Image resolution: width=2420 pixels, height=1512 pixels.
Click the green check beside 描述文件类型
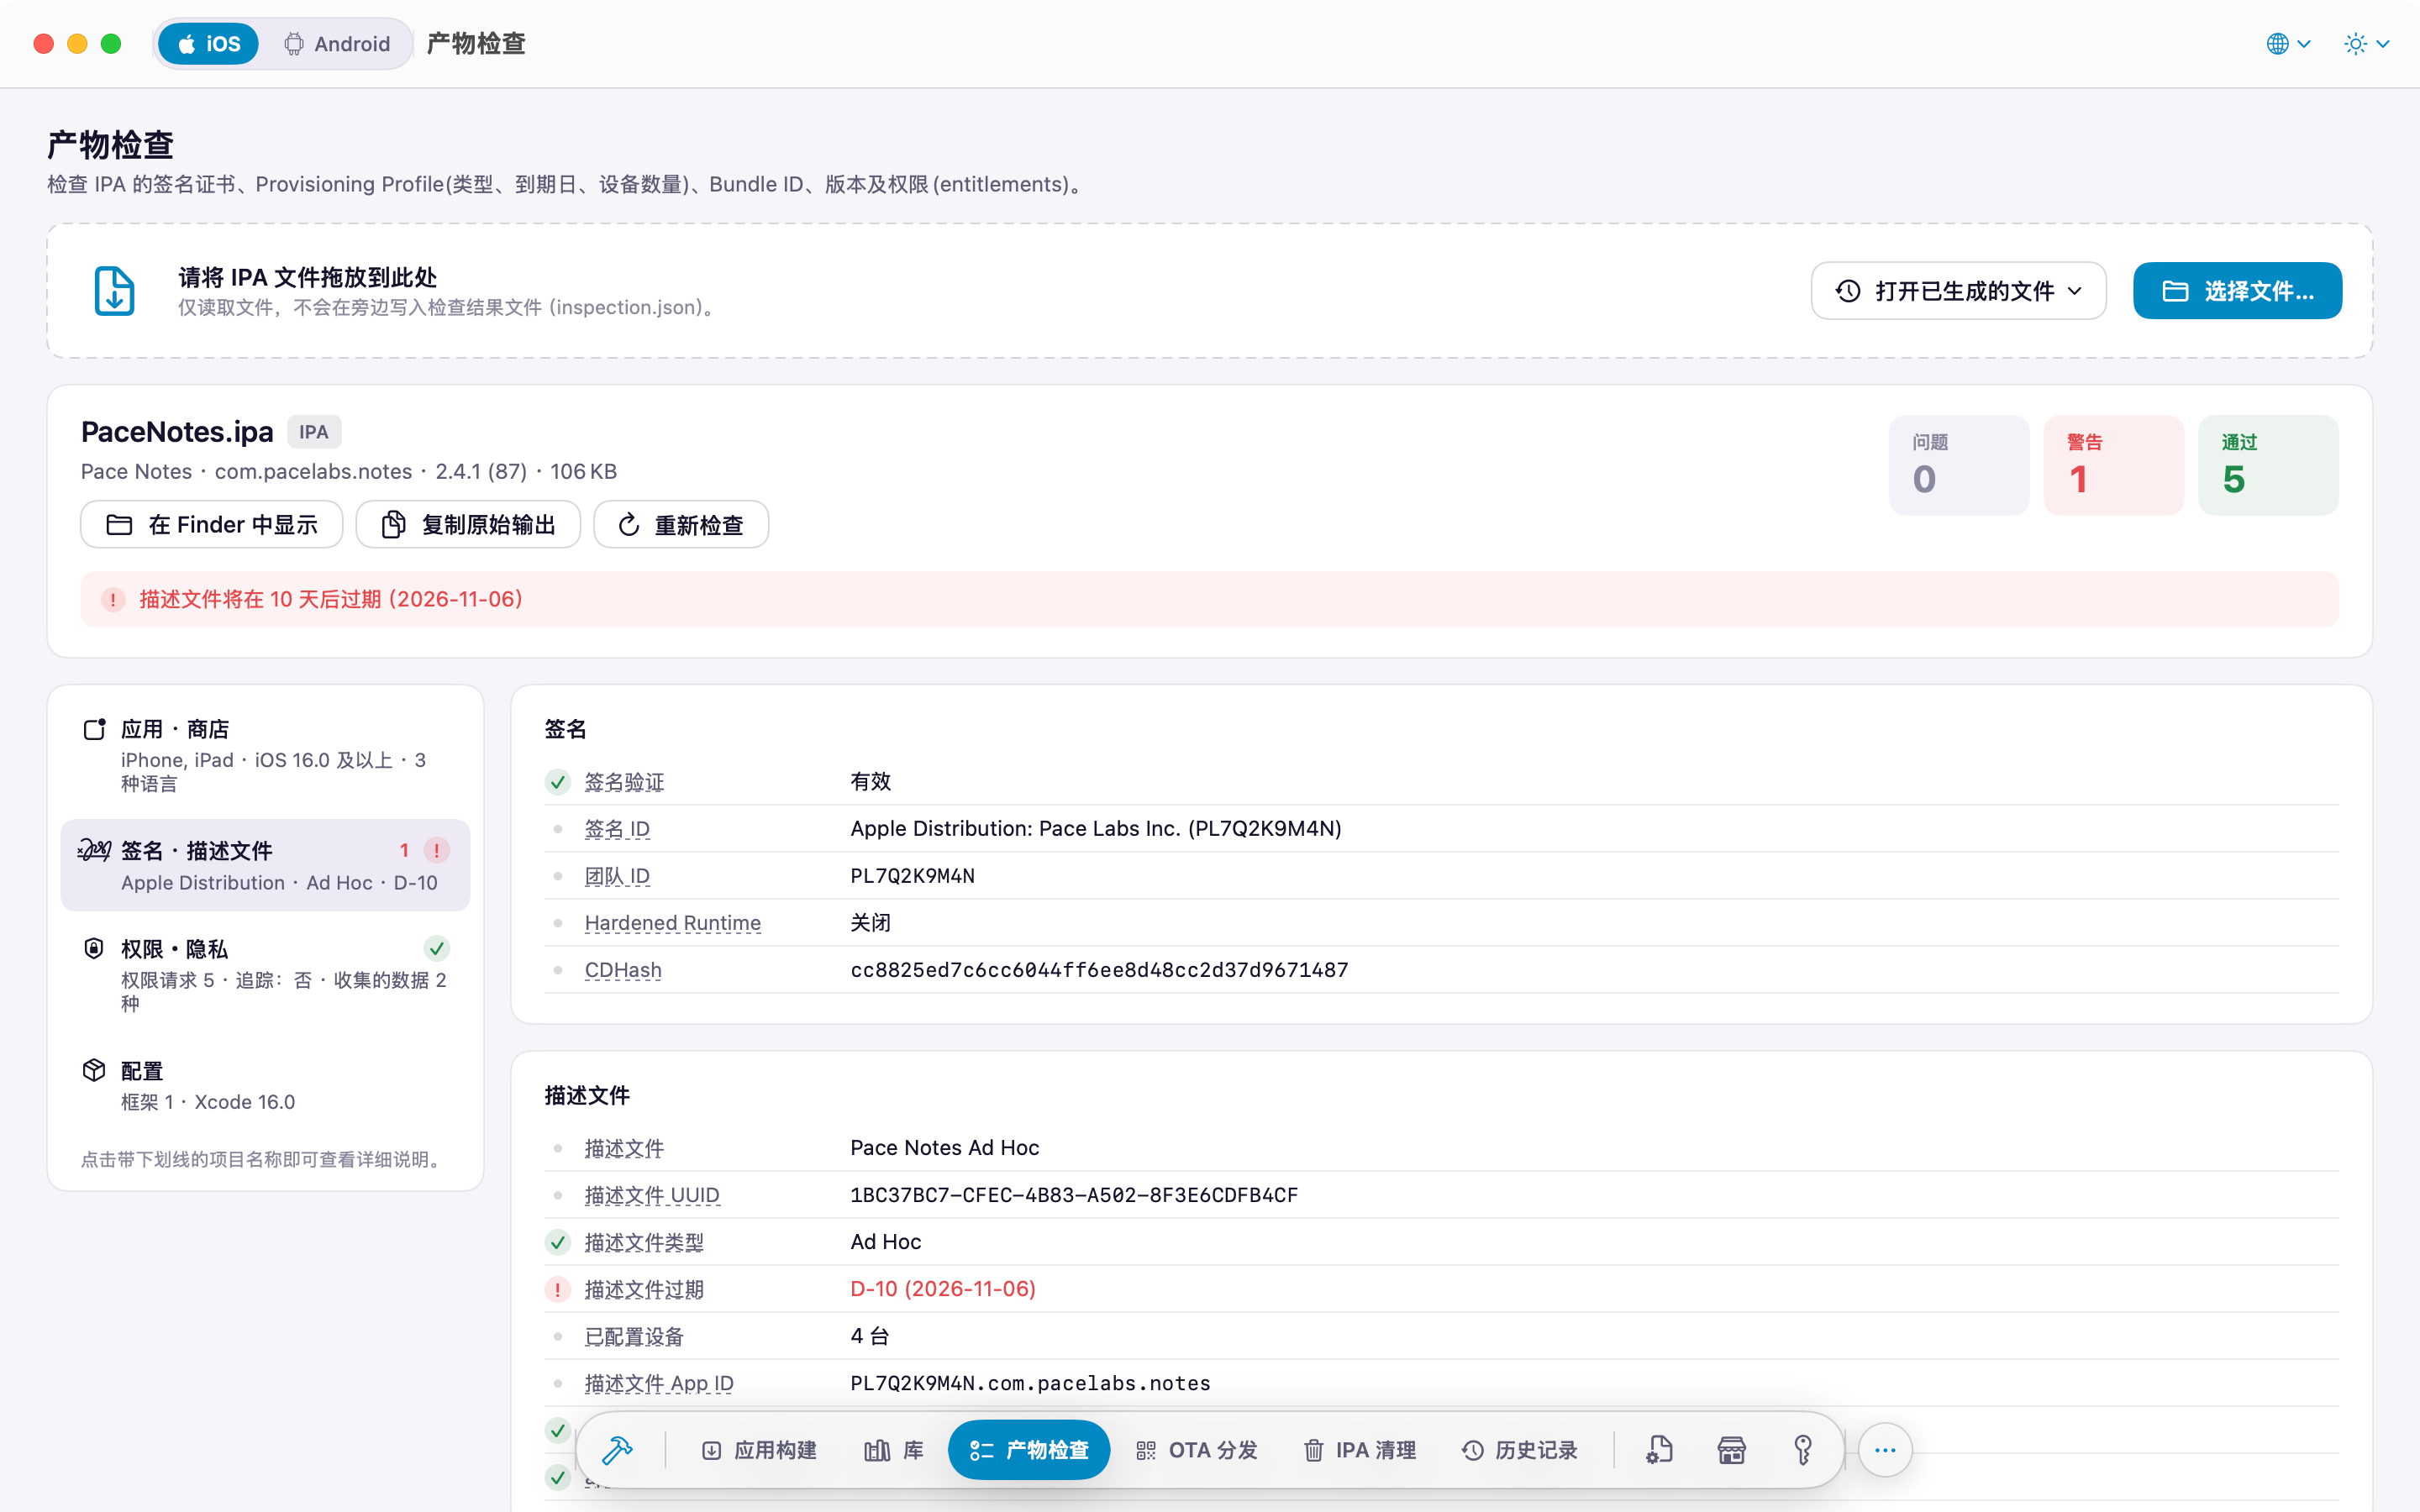558,1242
